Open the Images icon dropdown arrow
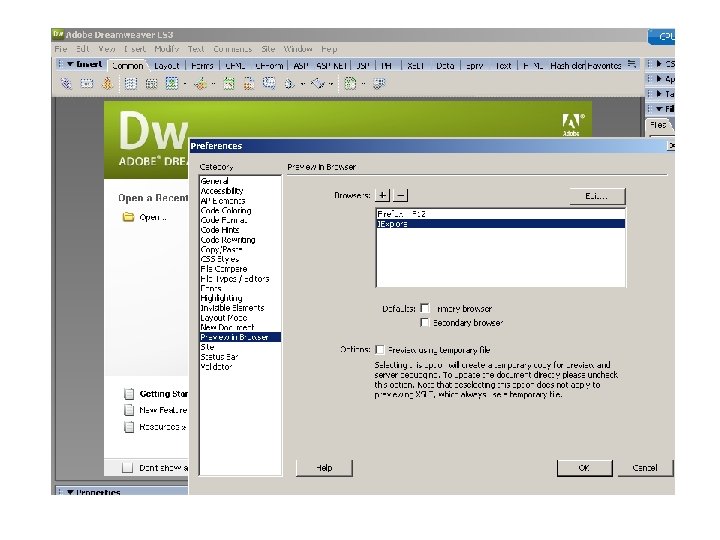720x540 pixels. 185,84
